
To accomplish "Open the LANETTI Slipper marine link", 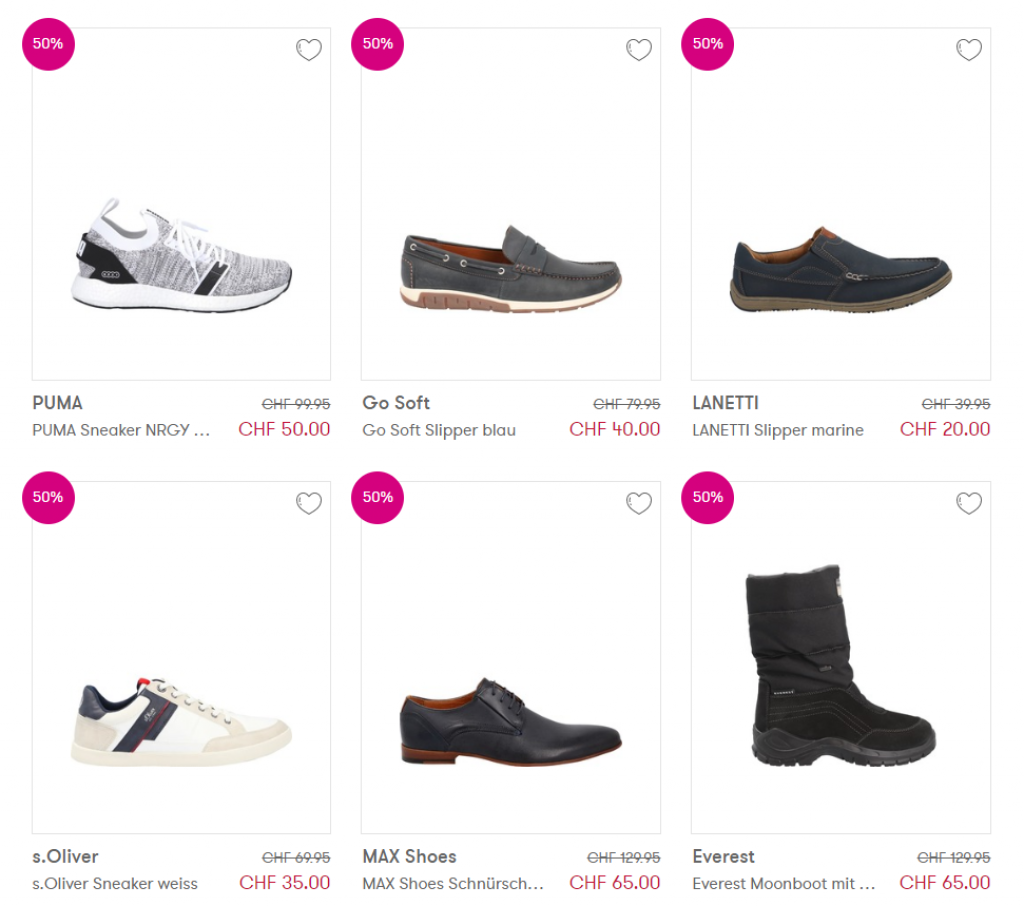I will coord(777,431).
